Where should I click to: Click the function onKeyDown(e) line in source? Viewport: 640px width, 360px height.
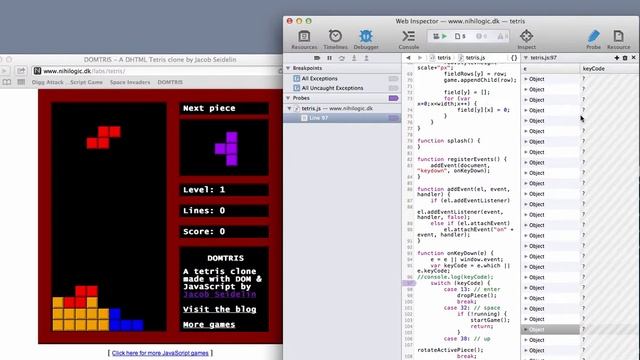coord(455,253)
